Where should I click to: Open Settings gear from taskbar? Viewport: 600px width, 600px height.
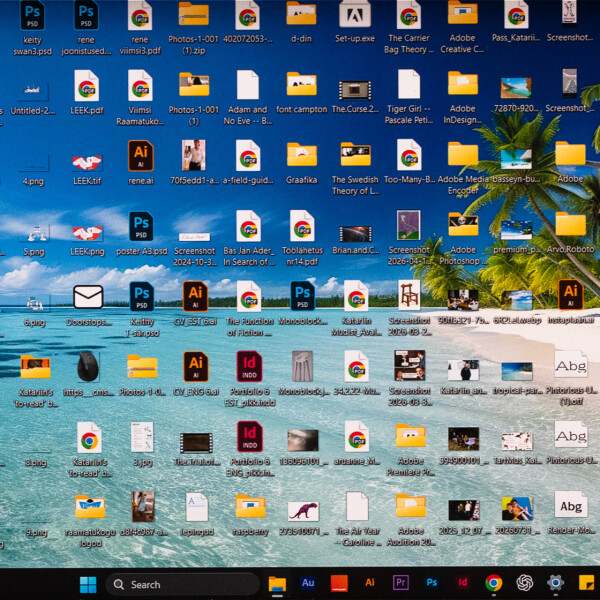click(x=556, y=583)
